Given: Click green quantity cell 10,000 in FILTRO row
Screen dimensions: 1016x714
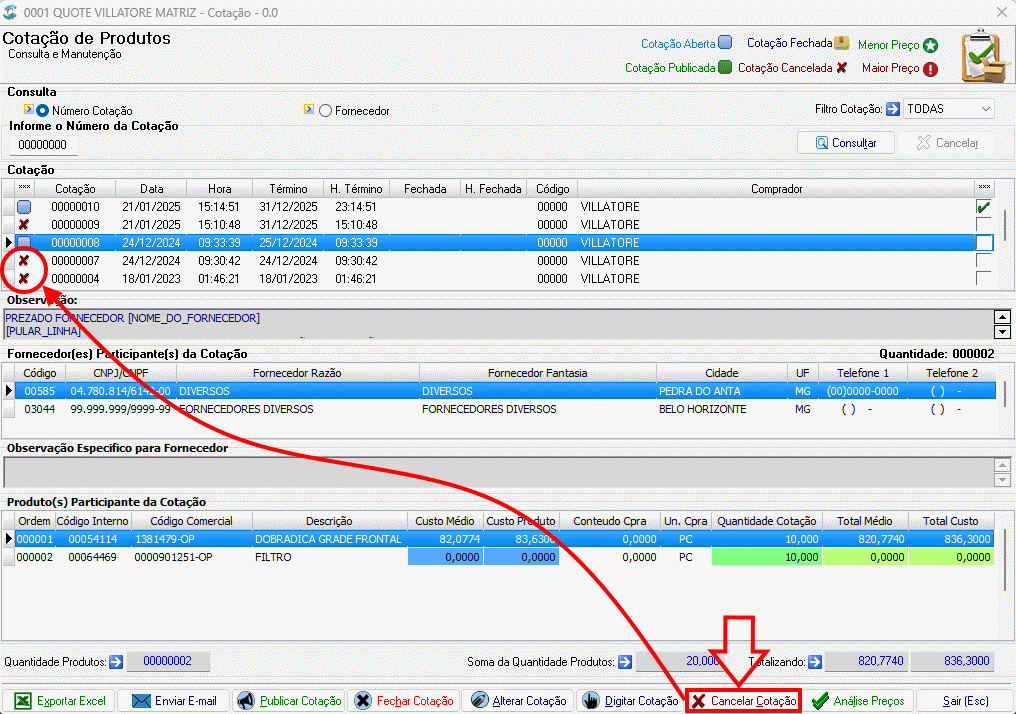Looking at the screenshot, I should click(x=767, y=557).
